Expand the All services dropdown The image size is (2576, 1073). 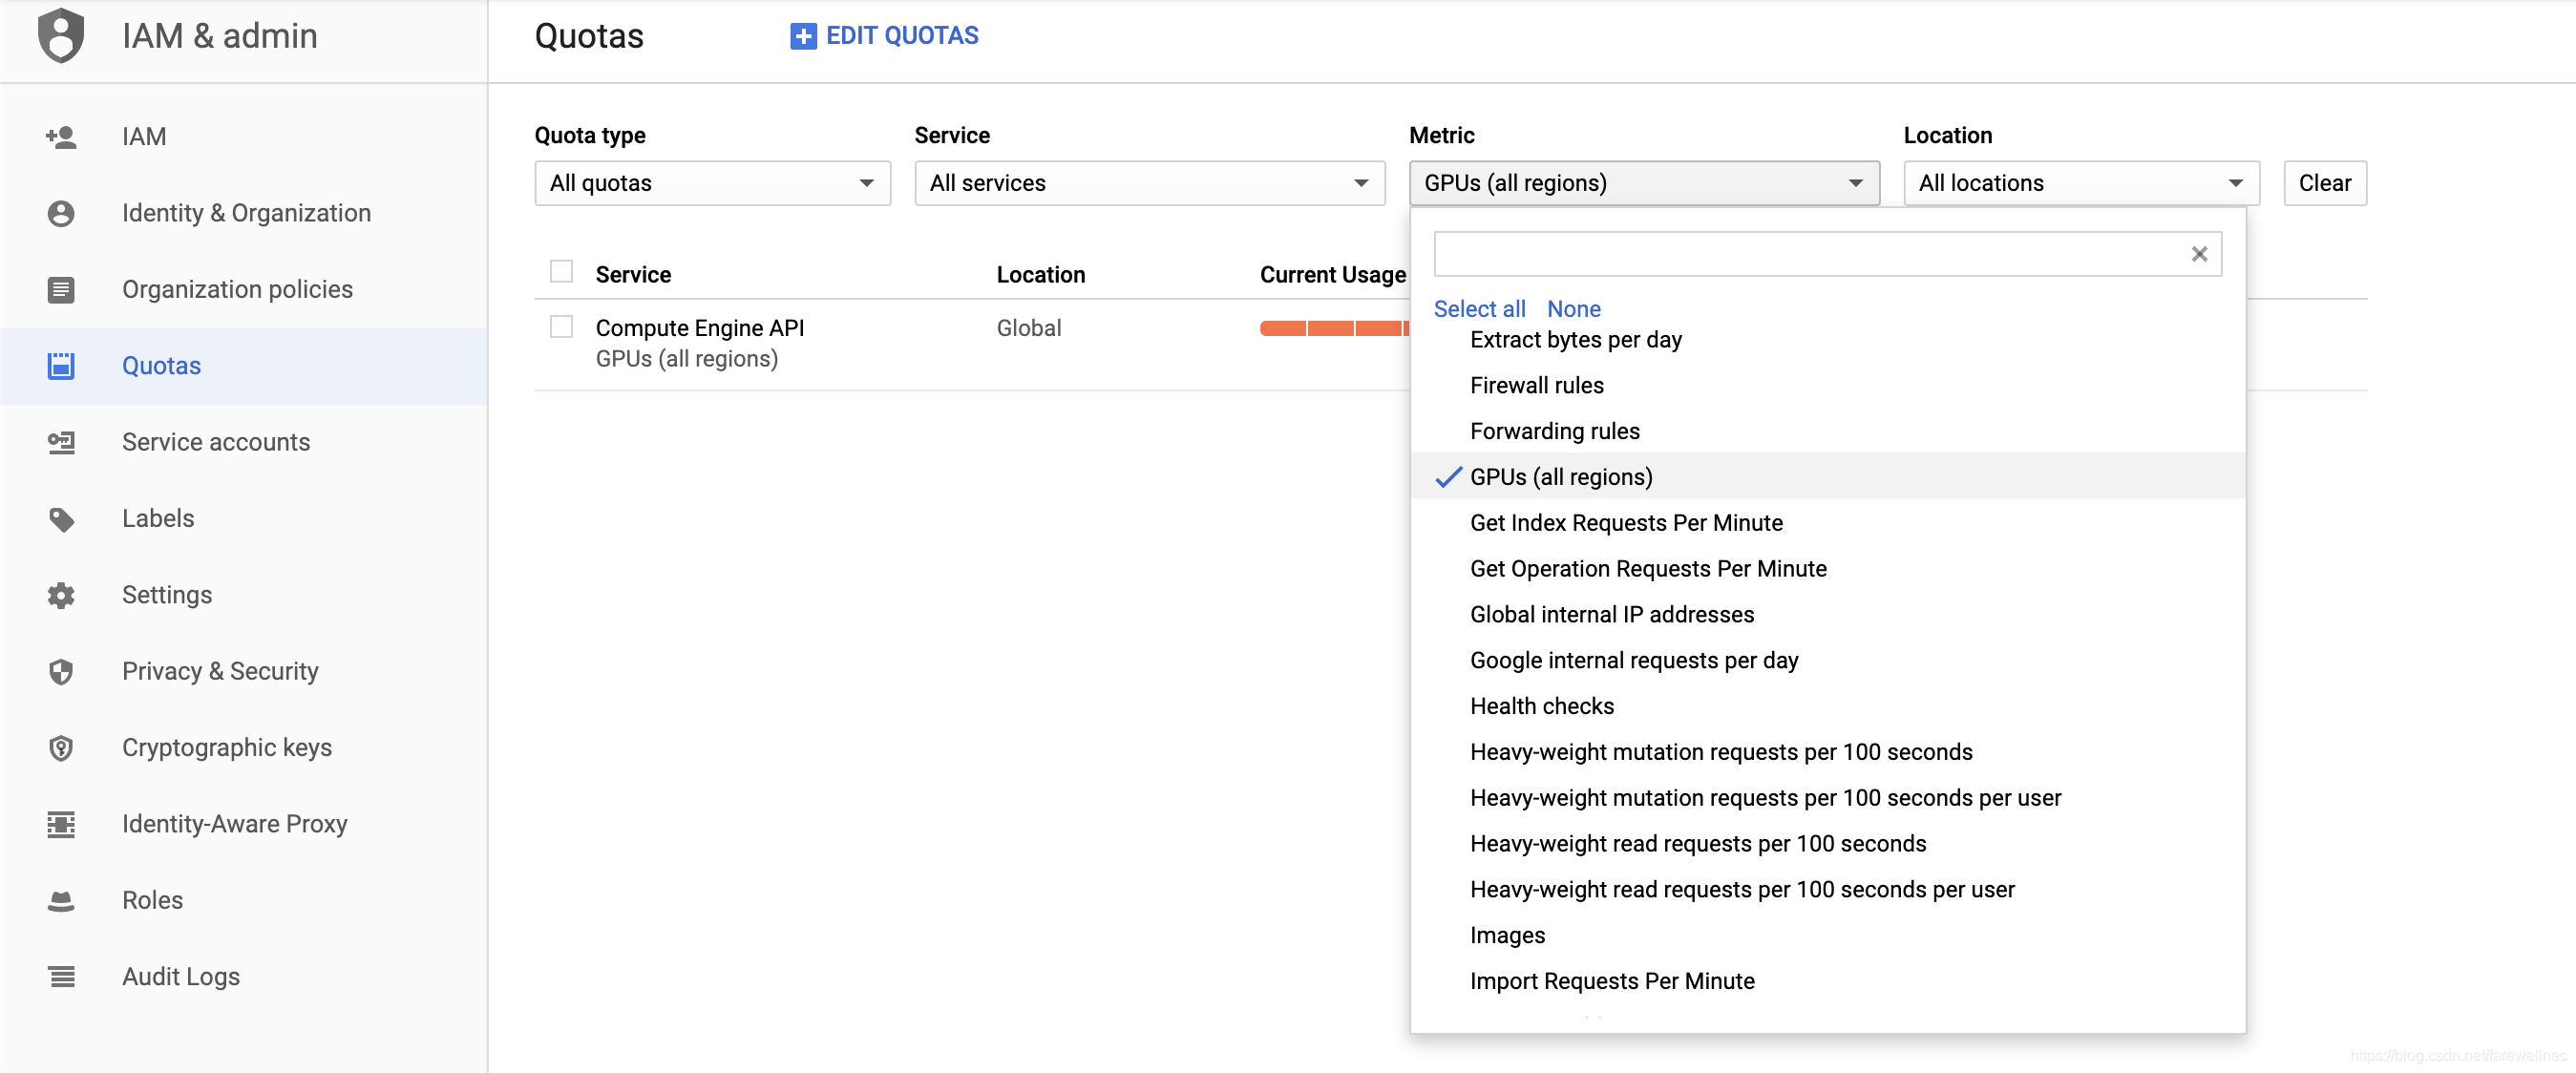coord(1149,183)
